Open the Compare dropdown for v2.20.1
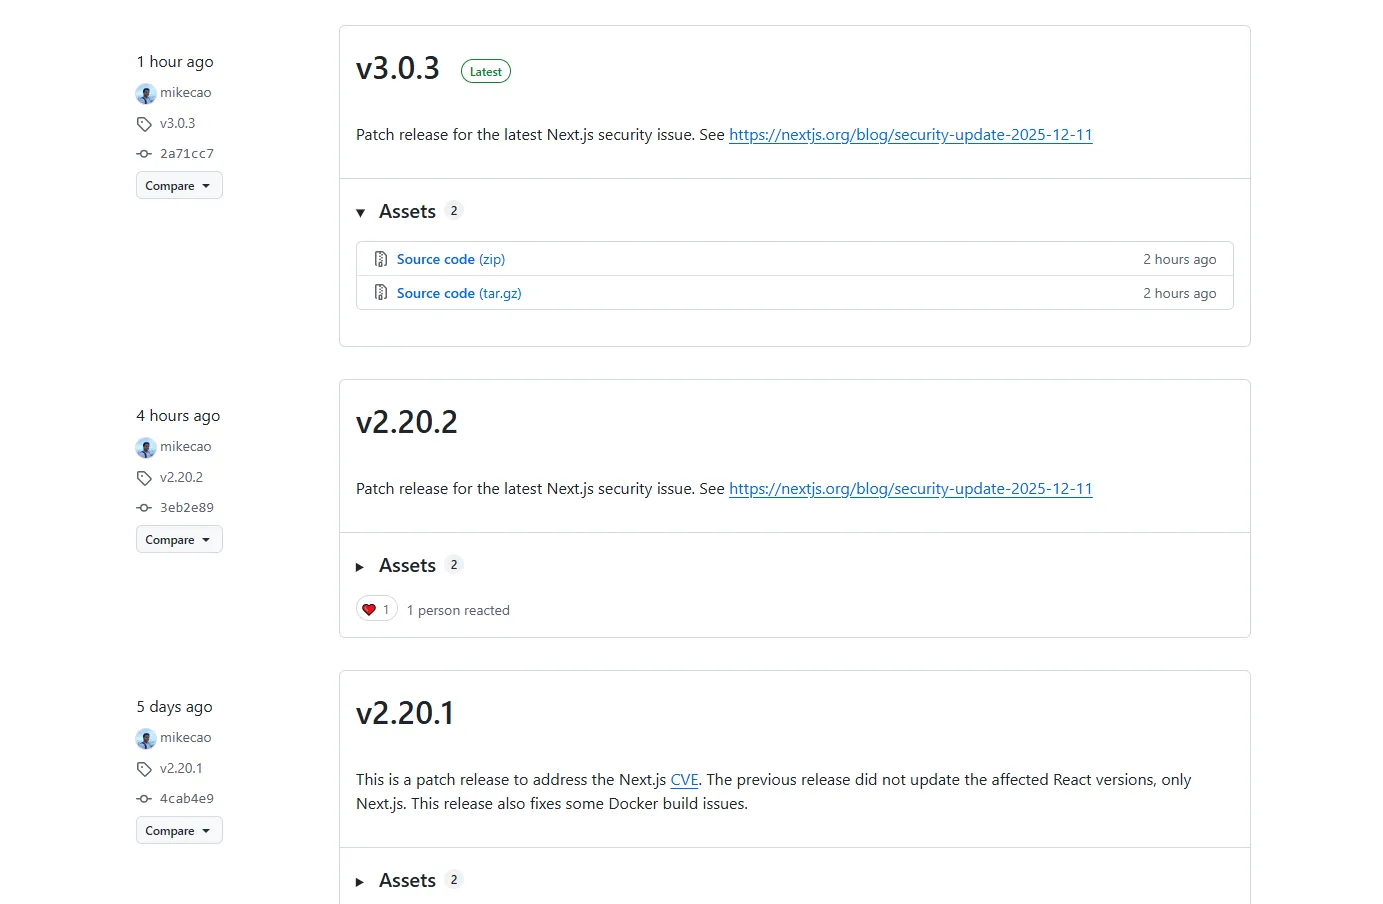The image size is (1383, 904). pos(179,831)
